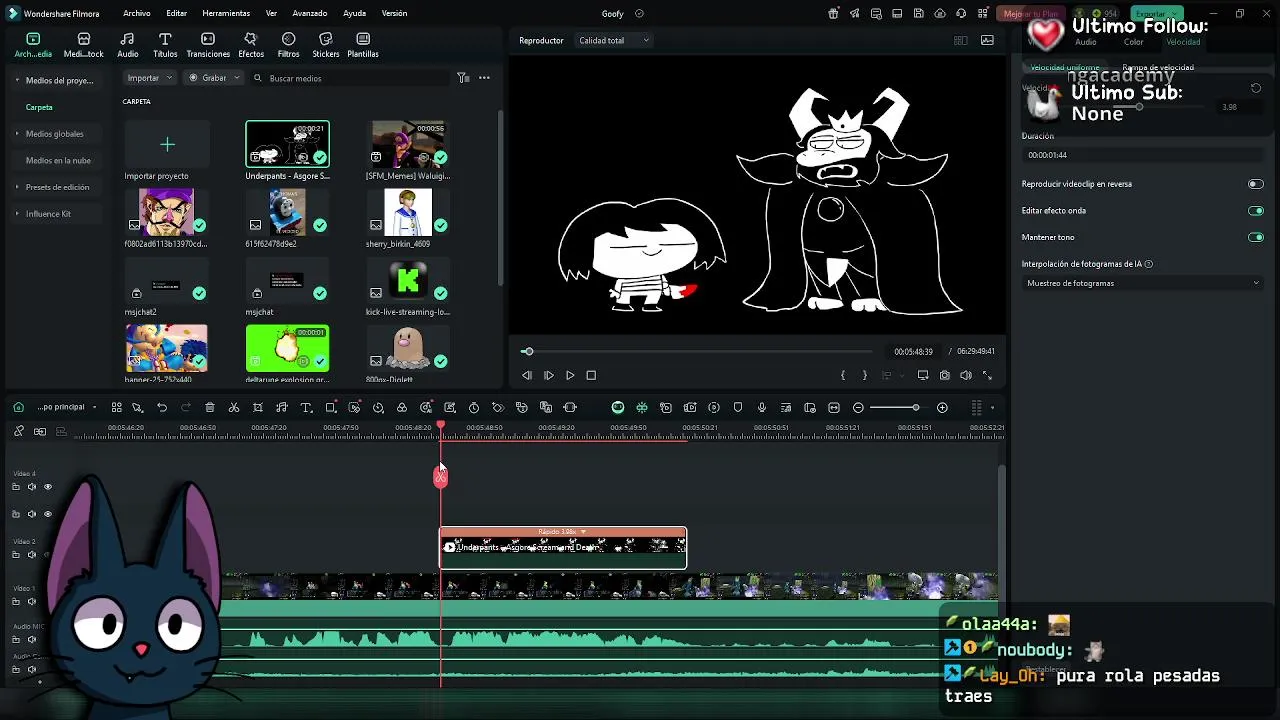Select the Underpants - Agore media thumbnail

(x=287, y=144)
